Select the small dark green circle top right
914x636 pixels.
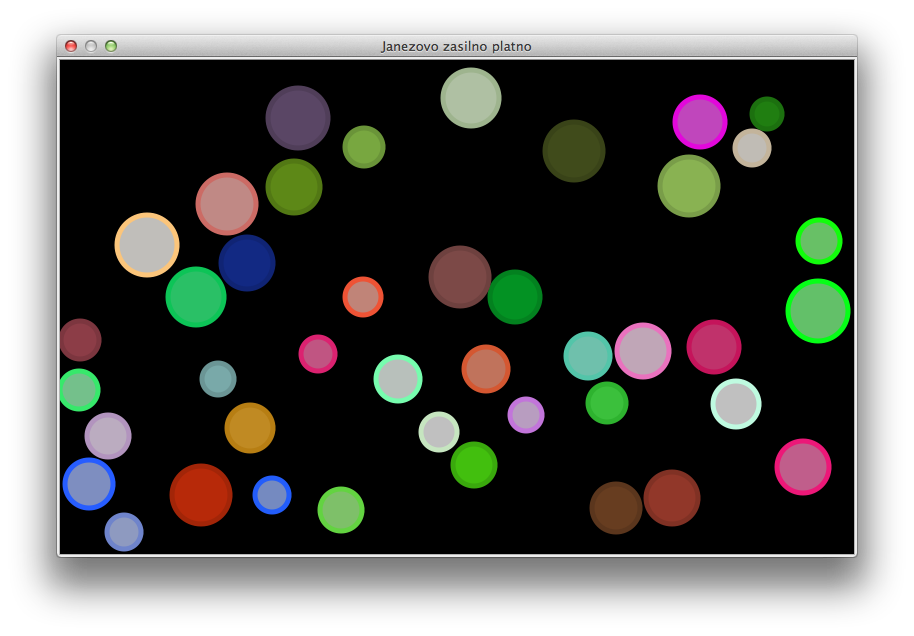click(767, 114)
